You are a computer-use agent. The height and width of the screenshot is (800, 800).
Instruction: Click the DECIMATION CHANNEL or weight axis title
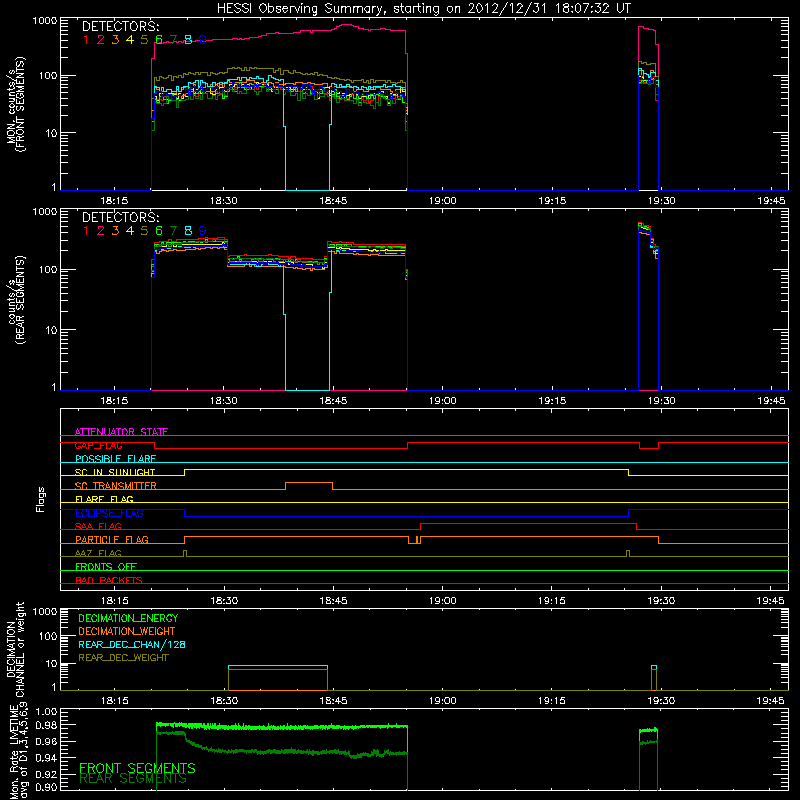(x=15, y=650)
